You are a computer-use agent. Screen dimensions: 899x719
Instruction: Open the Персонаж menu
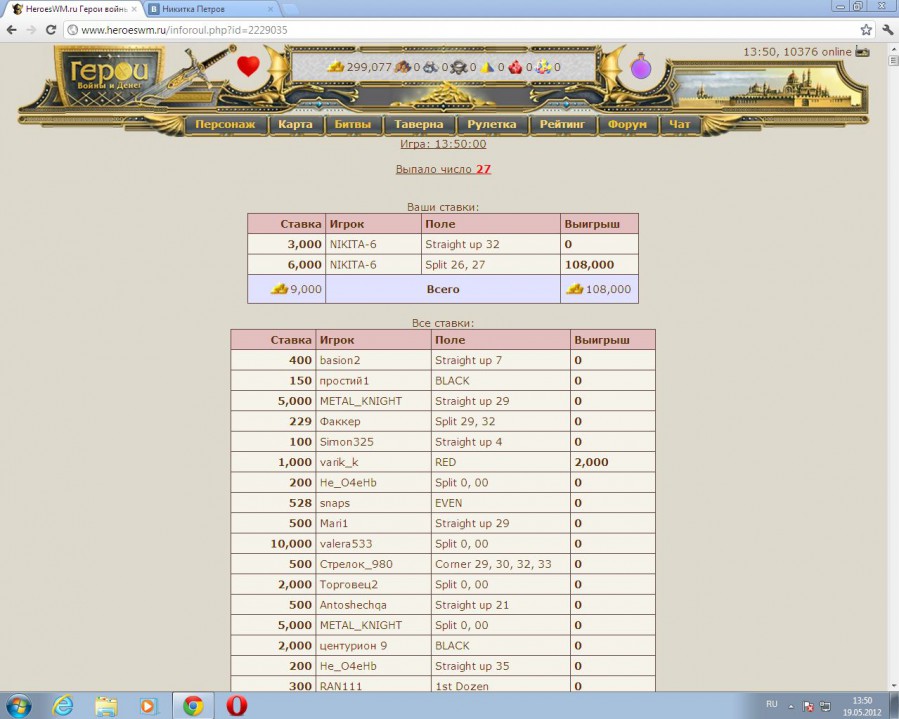coord(226,125)
